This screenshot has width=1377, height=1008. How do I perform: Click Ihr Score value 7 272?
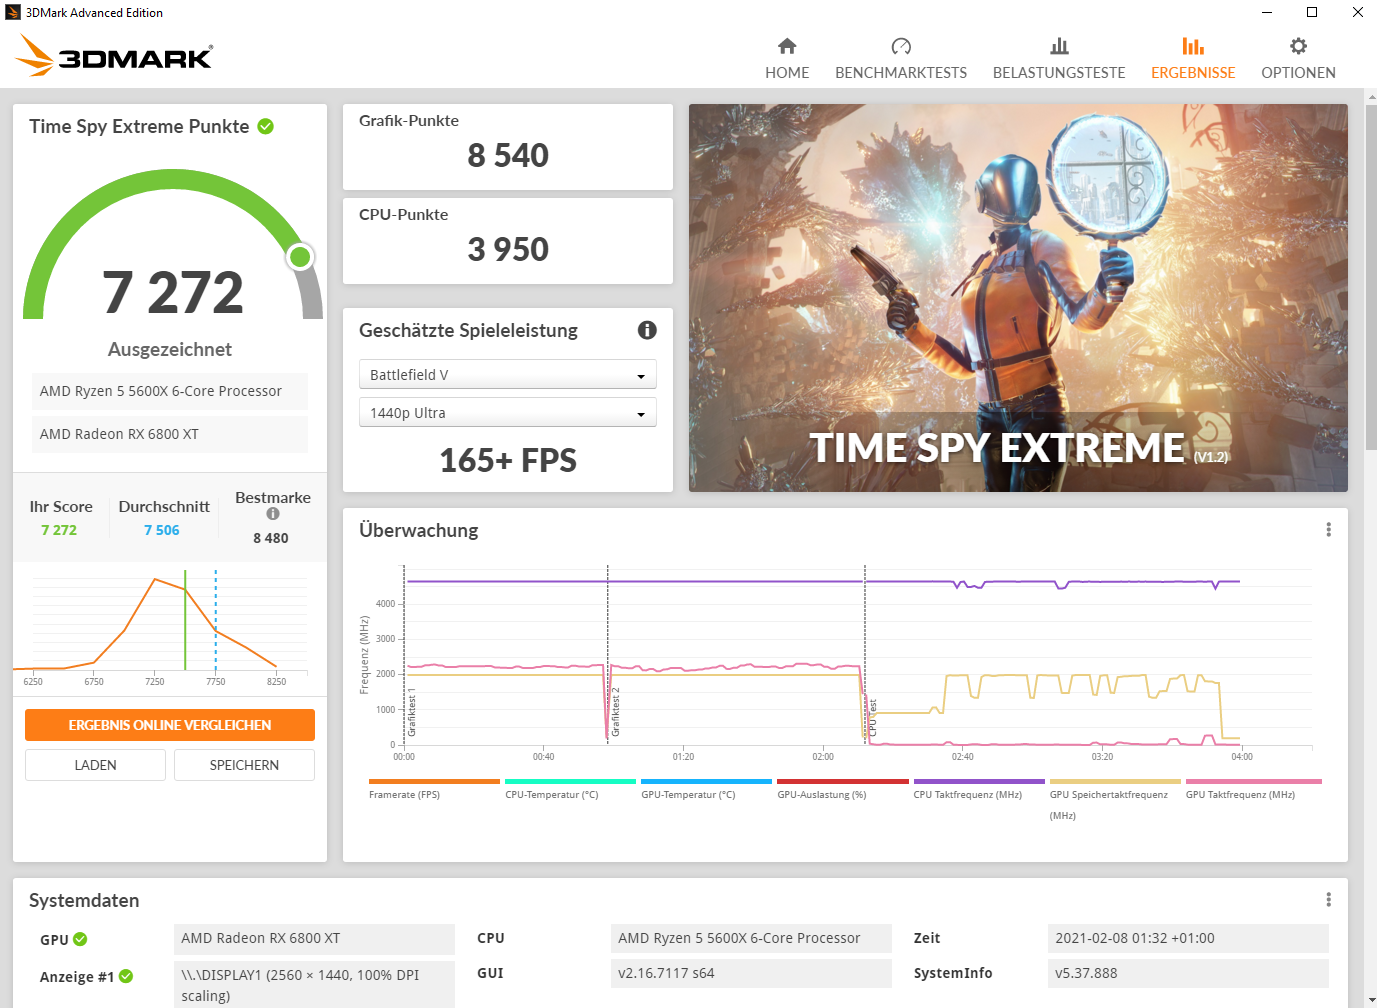coord(59,530)
